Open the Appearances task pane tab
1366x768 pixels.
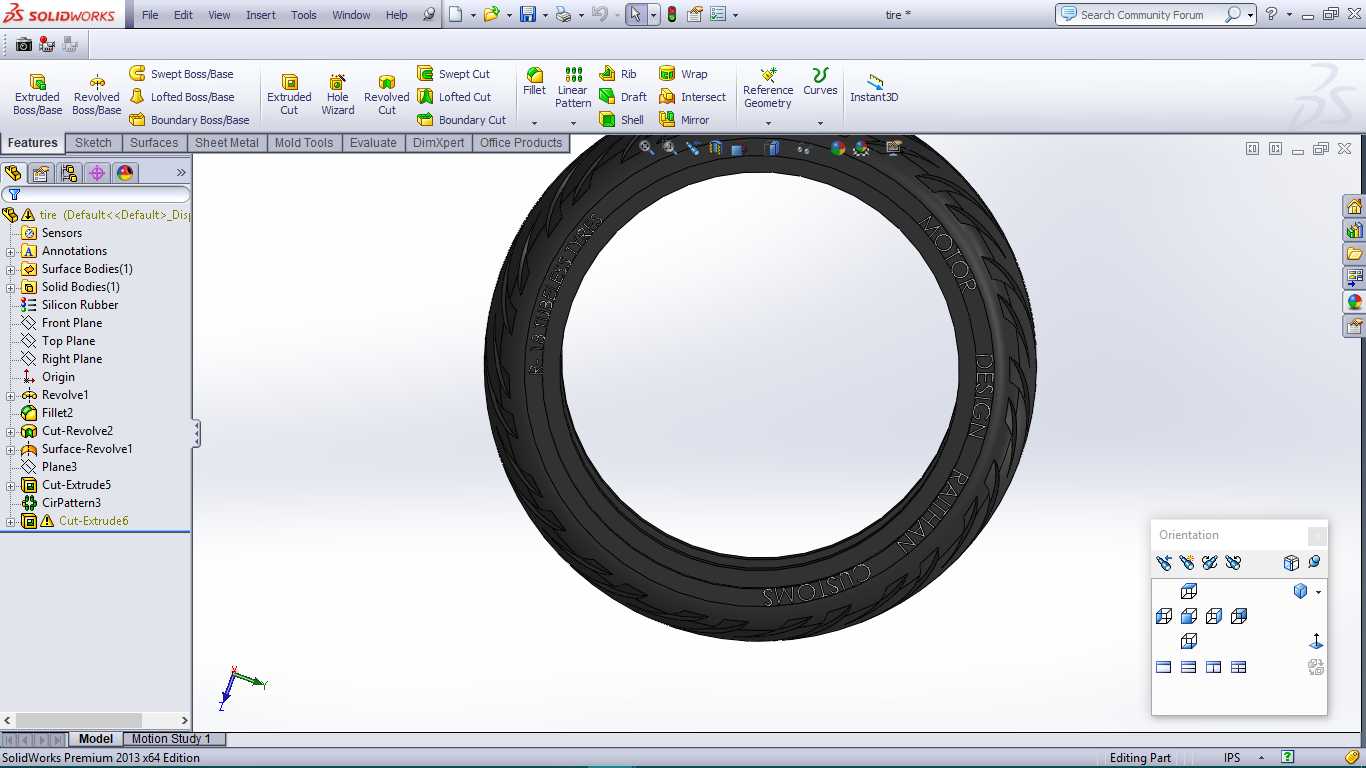(x=1355, y=302)
